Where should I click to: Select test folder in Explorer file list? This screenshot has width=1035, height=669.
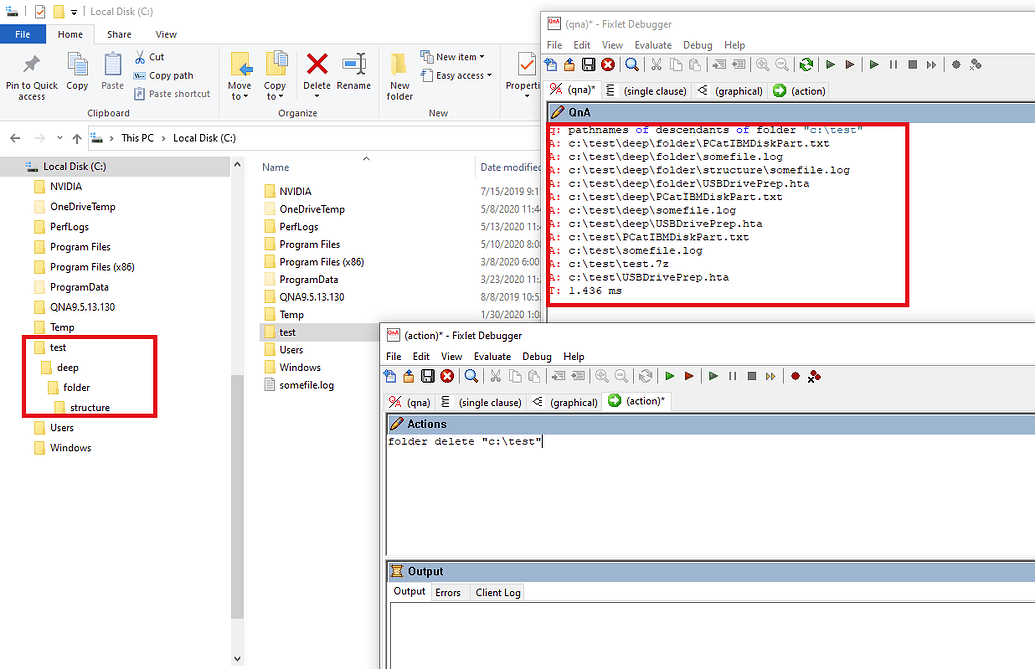(x=287, y=333)
